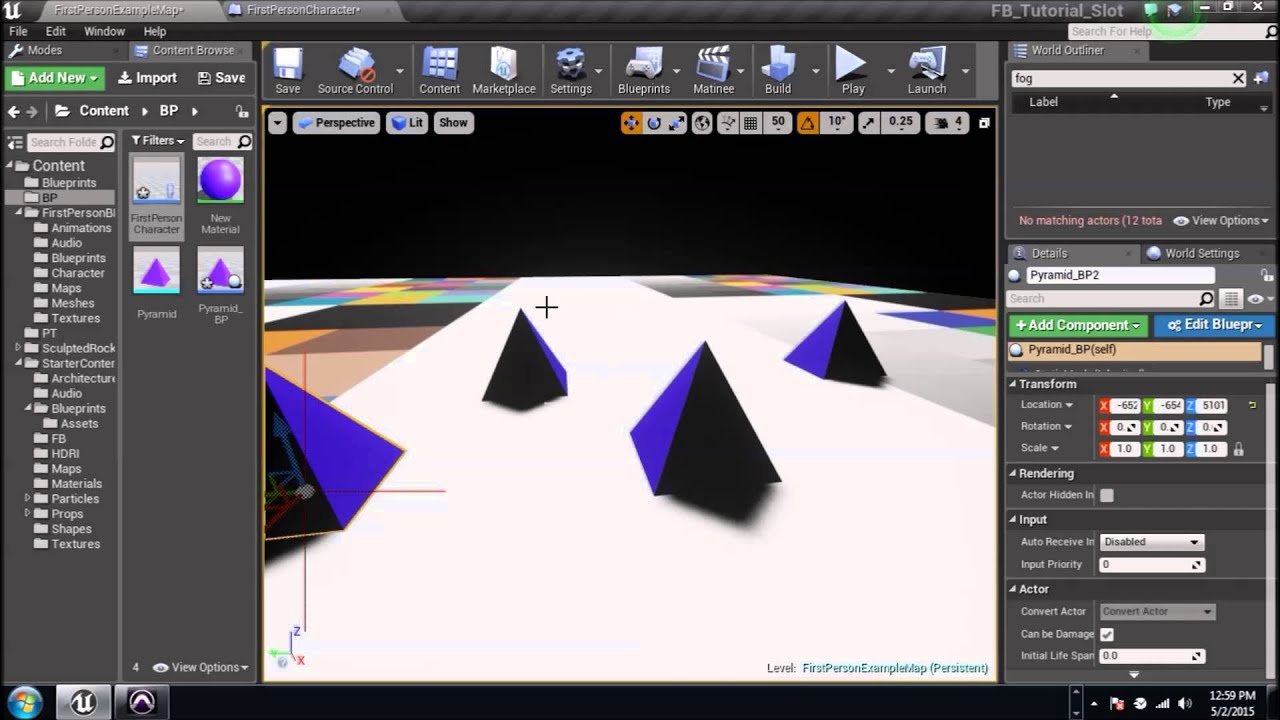Toggle the world/local coordinate globe icon
Viewport: 1280px width, 720px height.
702,123
